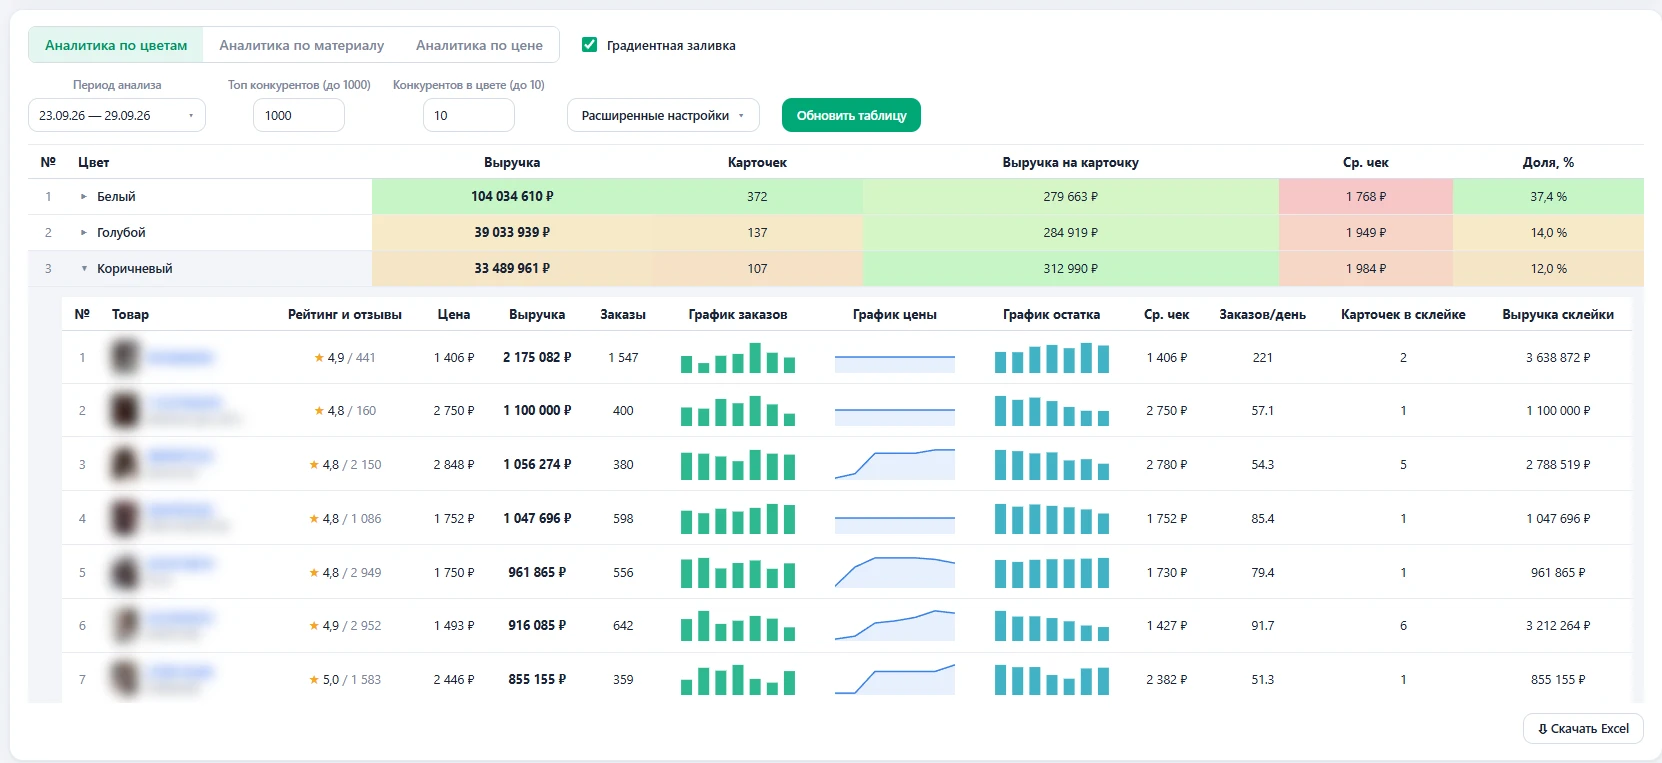1662x763 pixels.
Task: Click the price chart for product 6
Action: coord(894,625)
